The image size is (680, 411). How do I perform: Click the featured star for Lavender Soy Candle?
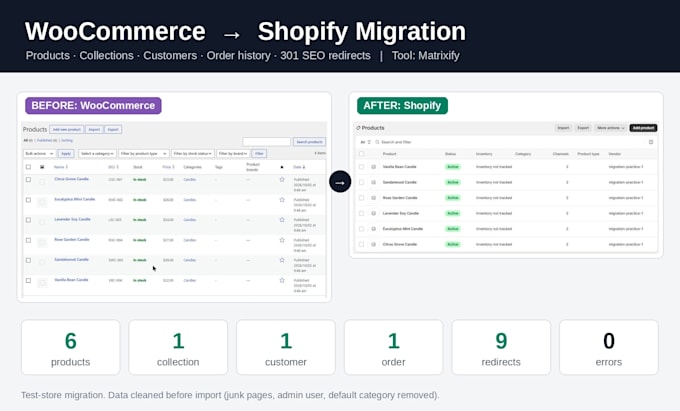point(282,220)
